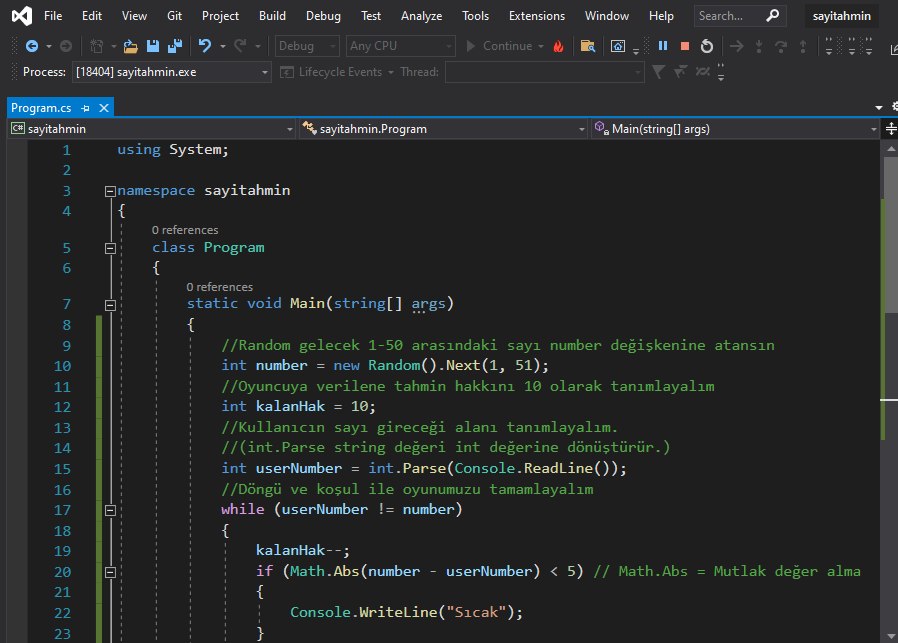
Task: Open the Debug menu
Action: [x=323, y=15]
